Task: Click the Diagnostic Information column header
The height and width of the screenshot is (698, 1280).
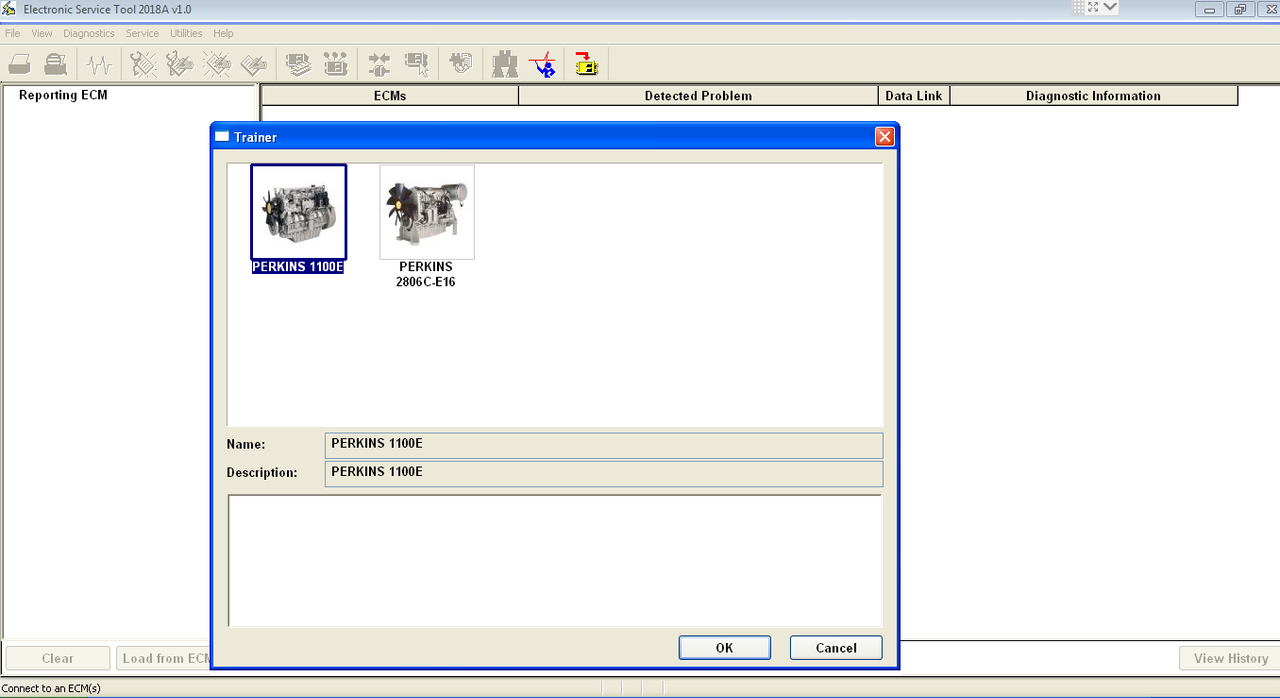Action: pyautogui.click(x=1094, y=96)
